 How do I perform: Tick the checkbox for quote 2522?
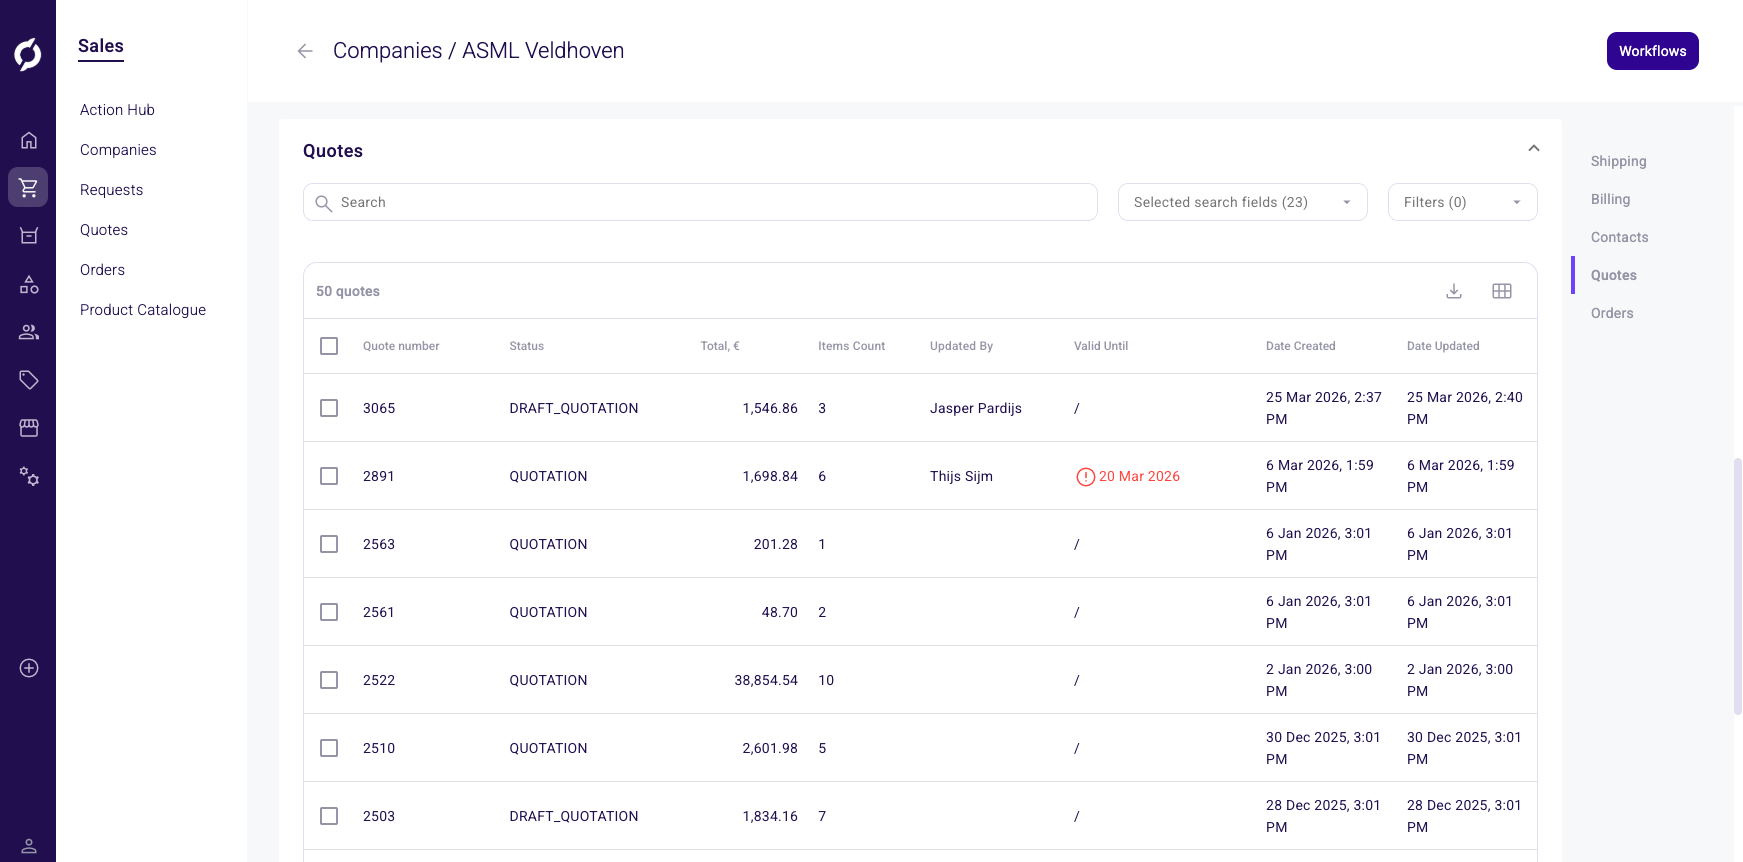[x=329, y=680]
